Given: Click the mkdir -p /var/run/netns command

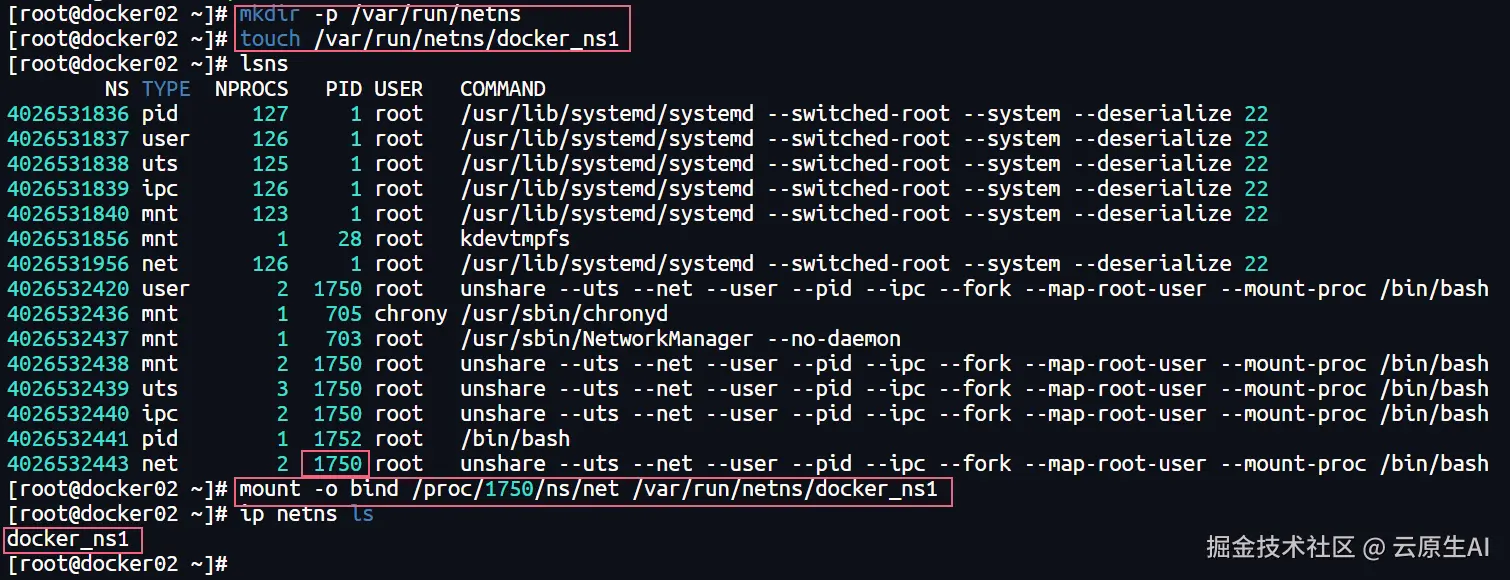Looking at the screenshot, I should [380, 14].
